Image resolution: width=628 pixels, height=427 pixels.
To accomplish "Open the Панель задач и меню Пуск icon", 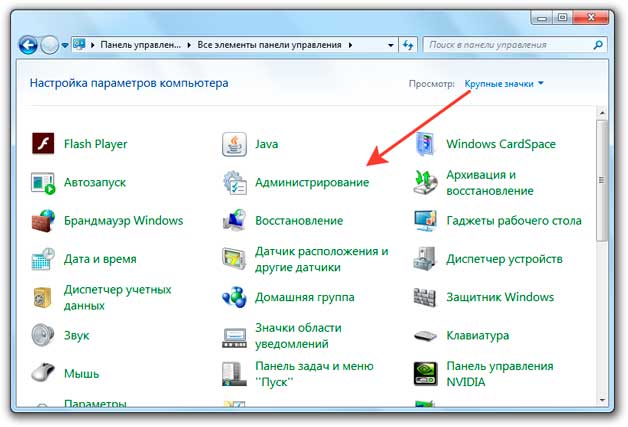I will pyautogui.click(x=234, y=374).
